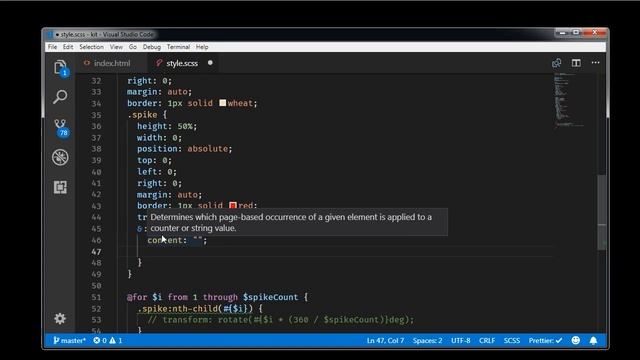
Task: Split the editor with split icon
Action: (x=576, y=63)
